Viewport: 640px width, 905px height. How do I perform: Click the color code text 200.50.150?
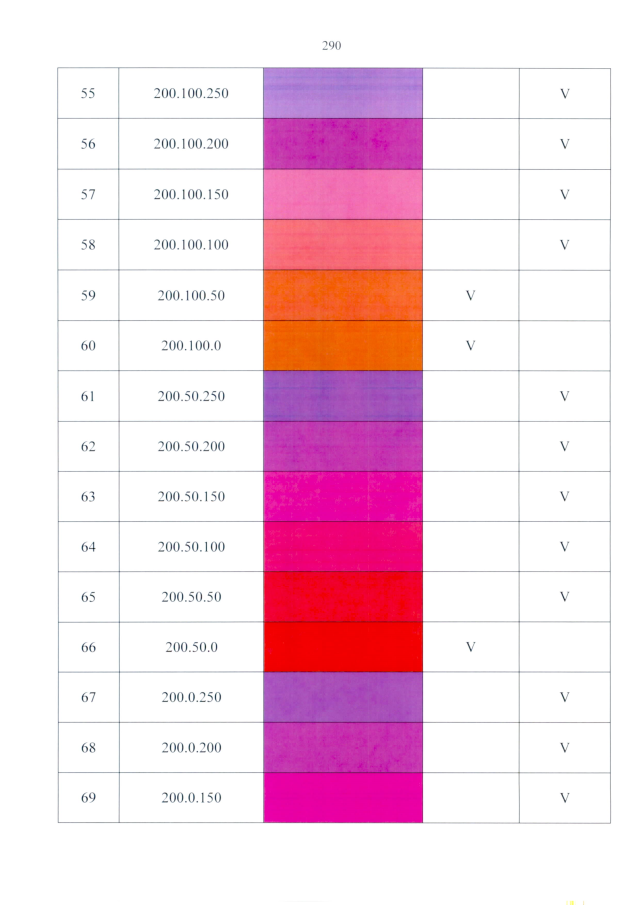tap(191, 497)
